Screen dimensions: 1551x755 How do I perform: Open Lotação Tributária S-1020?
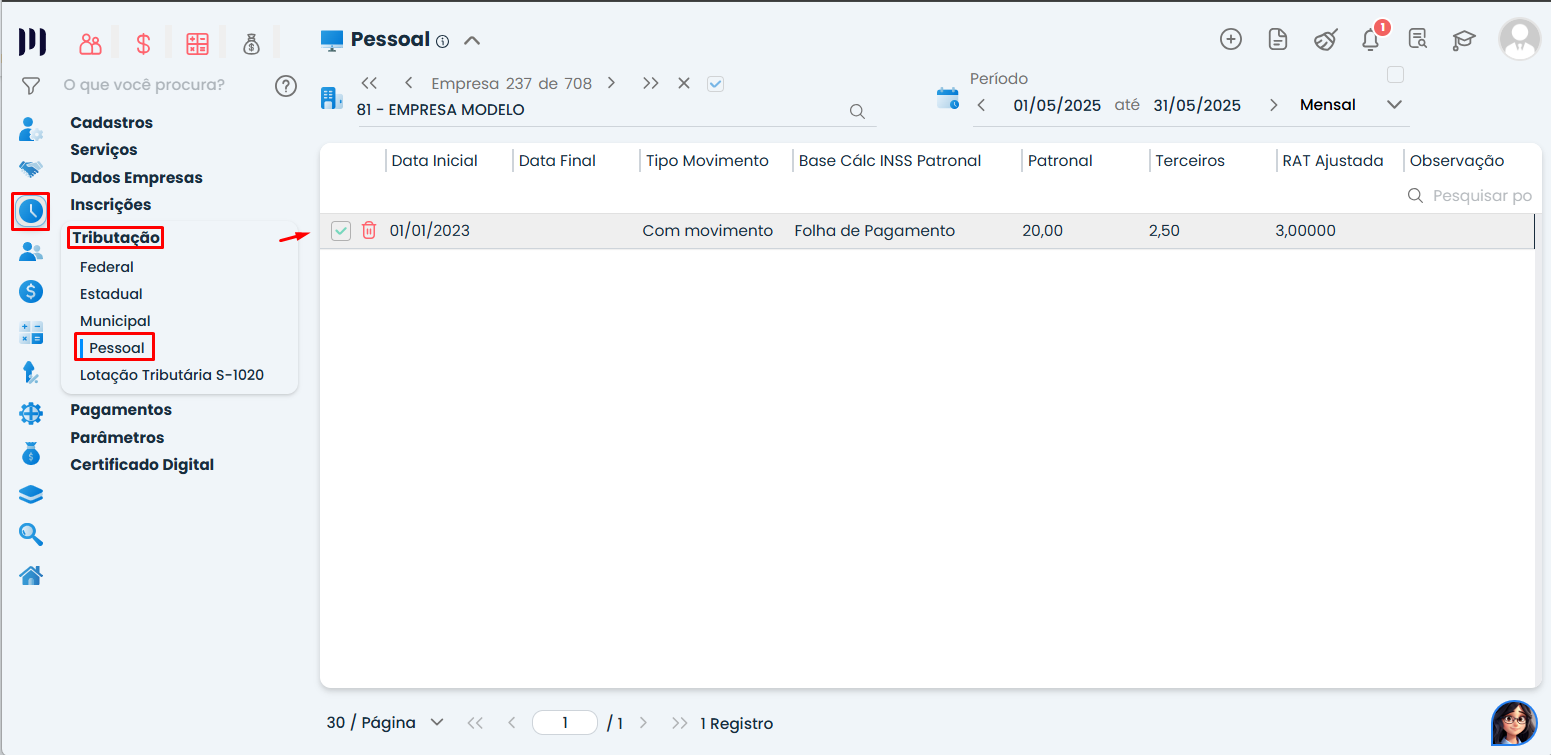coord(172,375)
